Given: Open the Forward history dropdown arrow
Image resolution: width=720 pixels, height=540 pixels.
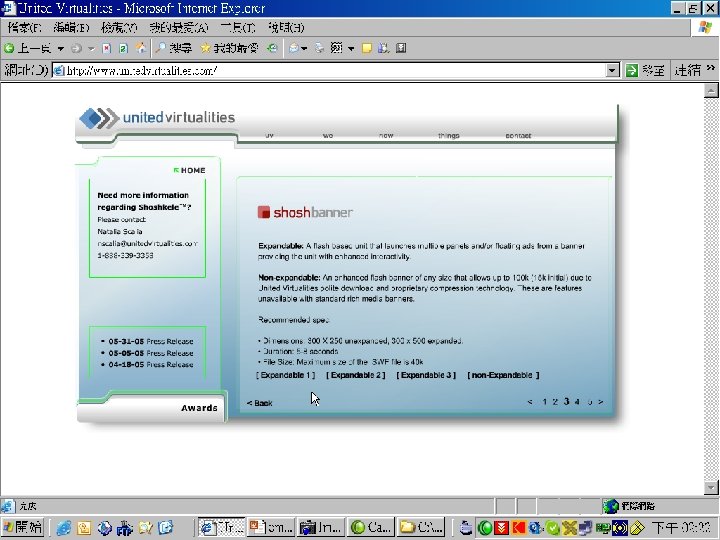Looking at the screenshot, I should coord(91,49).
